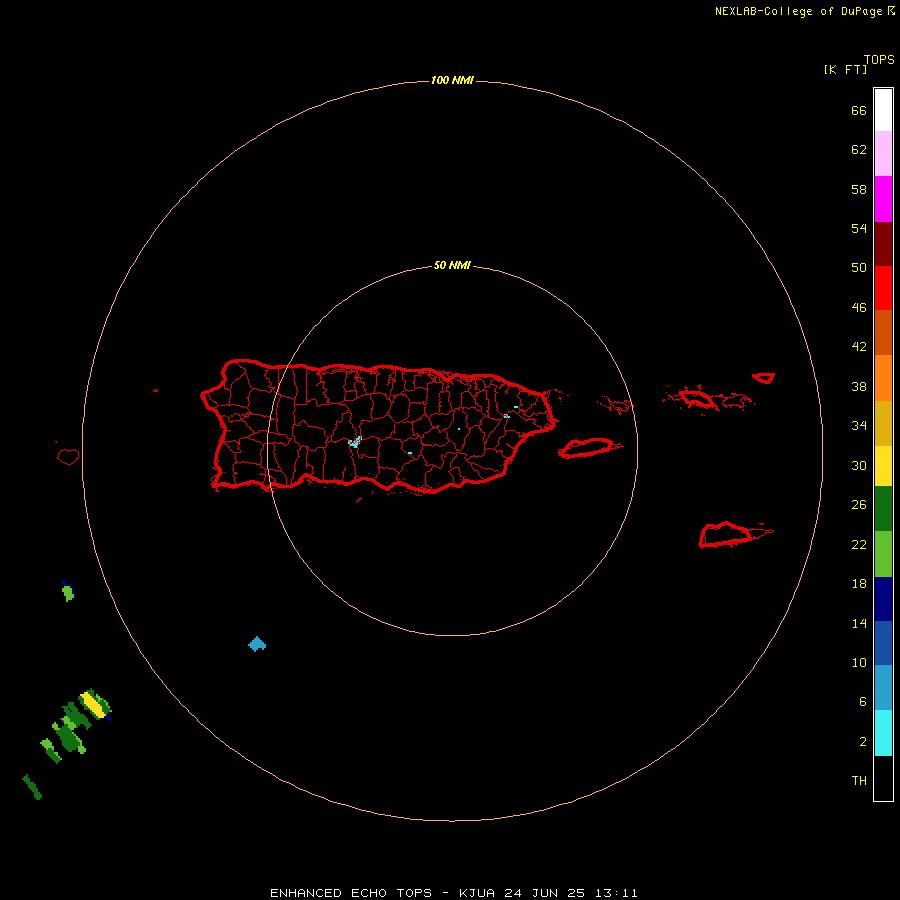This screenshot has height=900, width=900.
Task: Select the bright red legend swatch
Action: 883,288
